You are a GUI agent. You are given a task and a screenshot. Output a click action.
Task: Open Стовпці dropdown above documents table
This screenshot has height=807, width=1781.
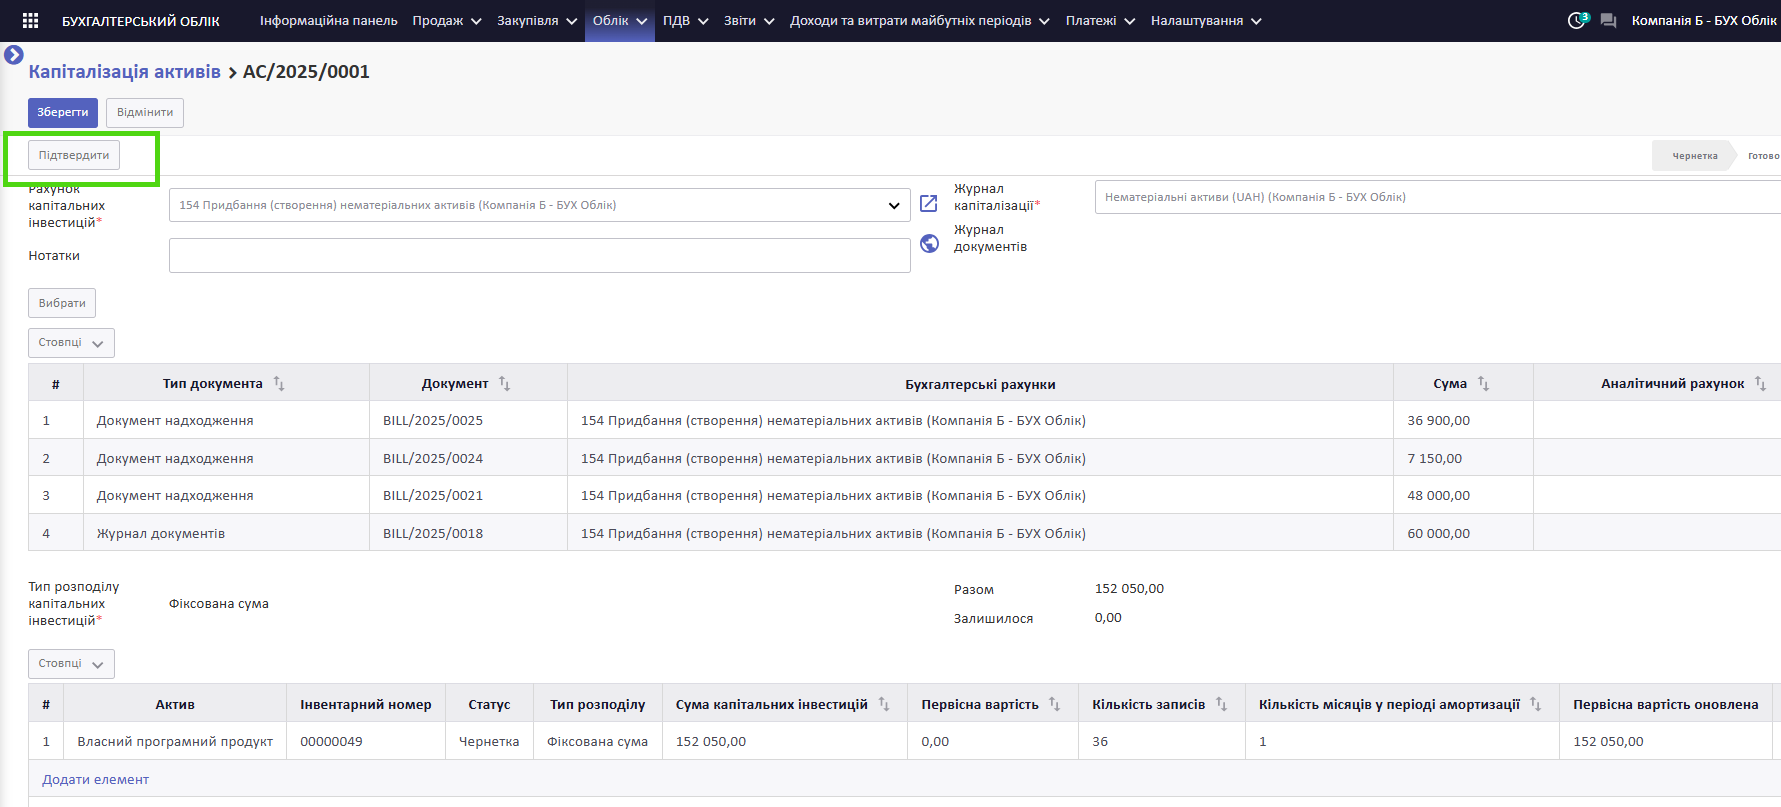click(x=71, y=343)
